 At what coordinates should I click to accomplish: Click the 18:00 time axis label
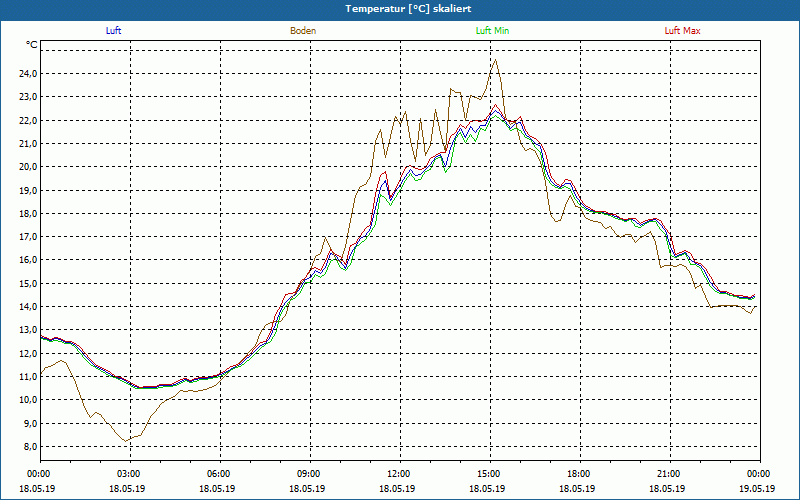point(580,474)
